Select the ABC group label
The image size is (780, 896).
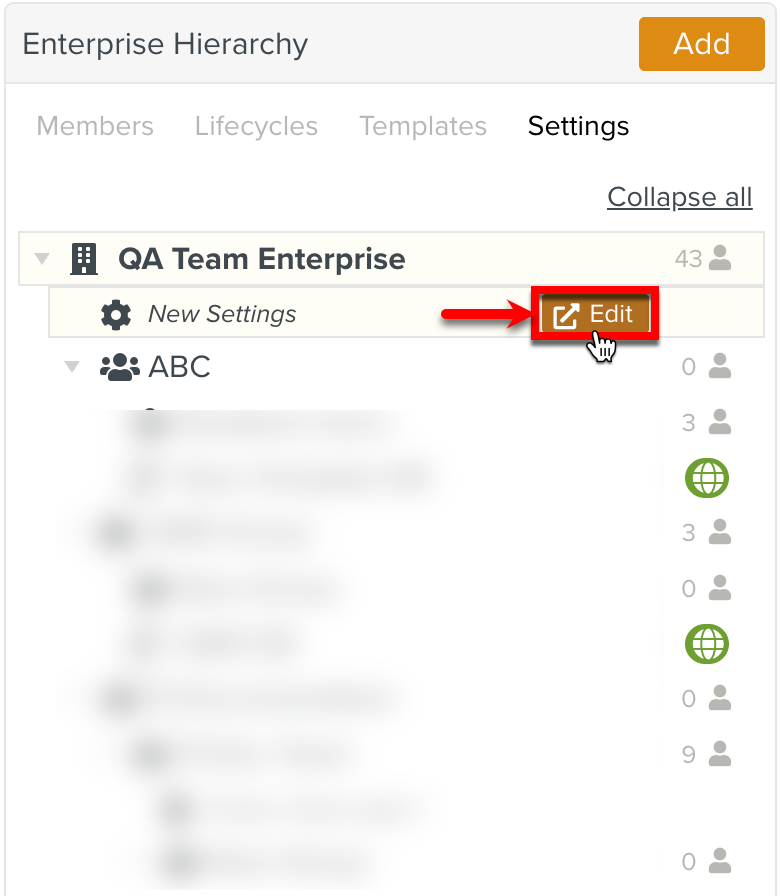180,367
